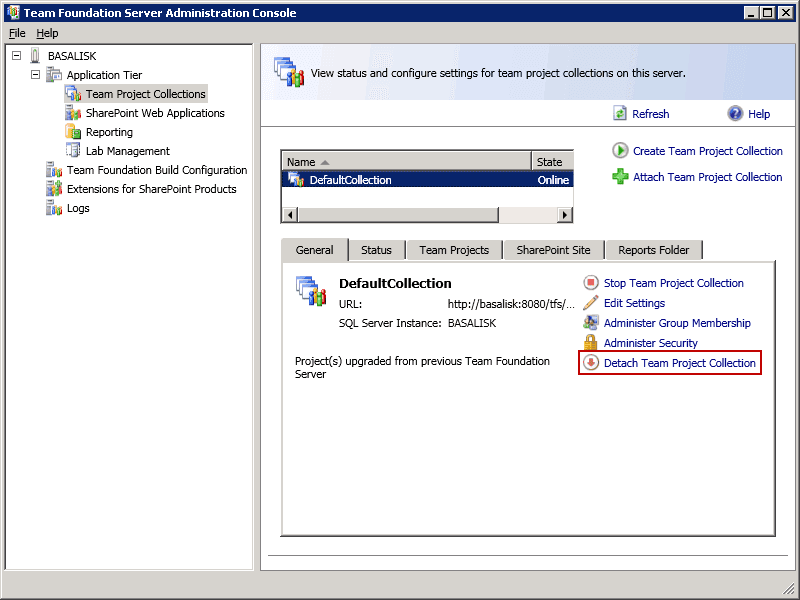The height and width of the screenshot is (600, 800).
Task: Click the padlock Administer Security icon
Action: pyautogui.click(x=591, y=343)
